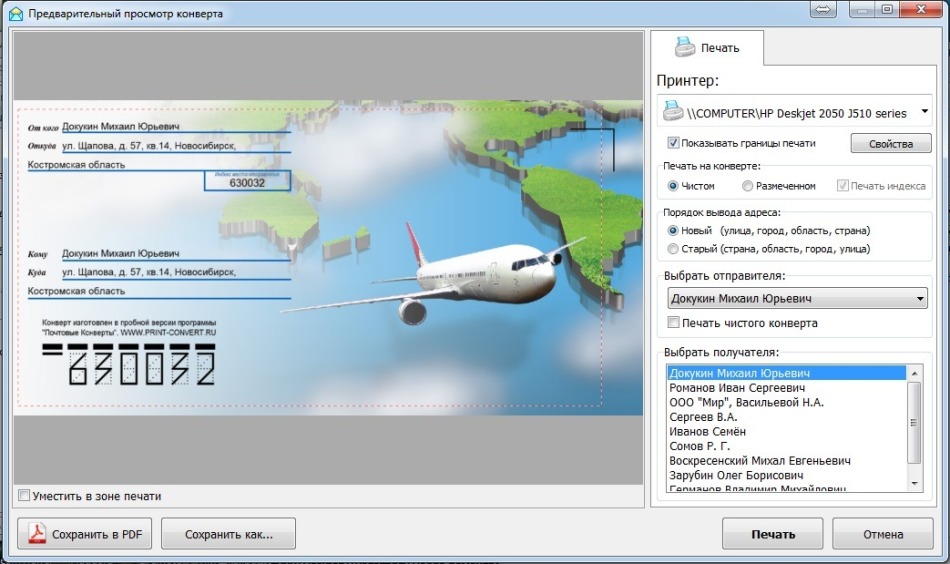Click the PDF icon on save button

pyautogui.click(x=37, y=534)
